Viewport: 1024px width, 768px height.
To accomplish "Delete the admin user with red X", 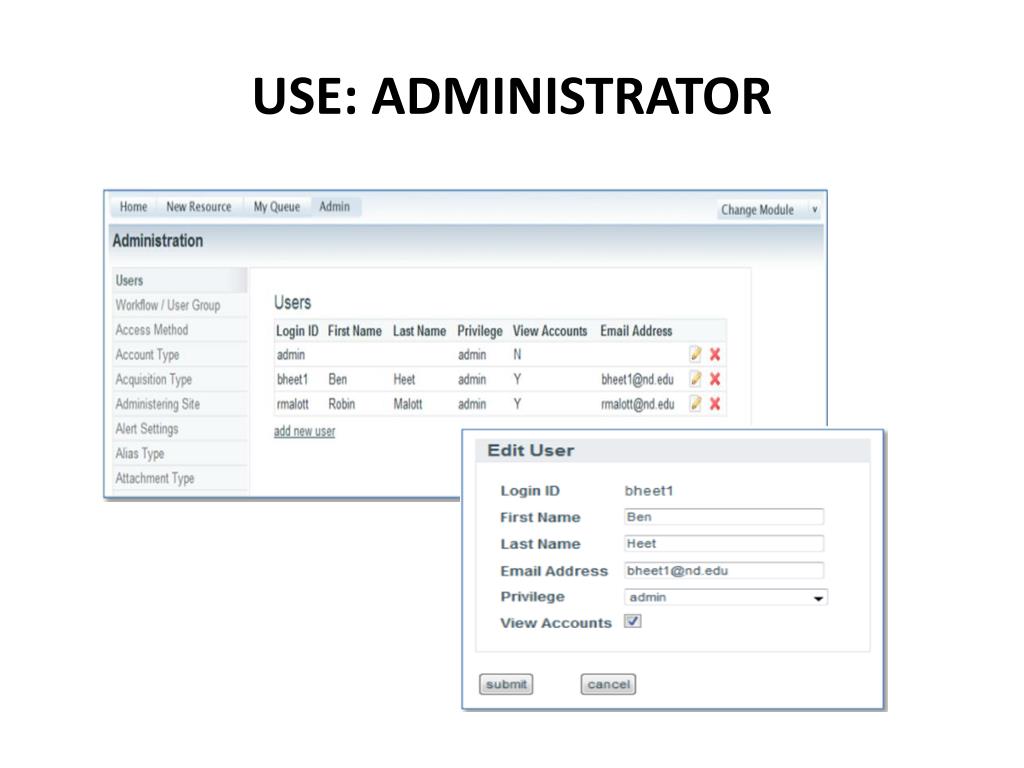I will (x=715, y=355).
